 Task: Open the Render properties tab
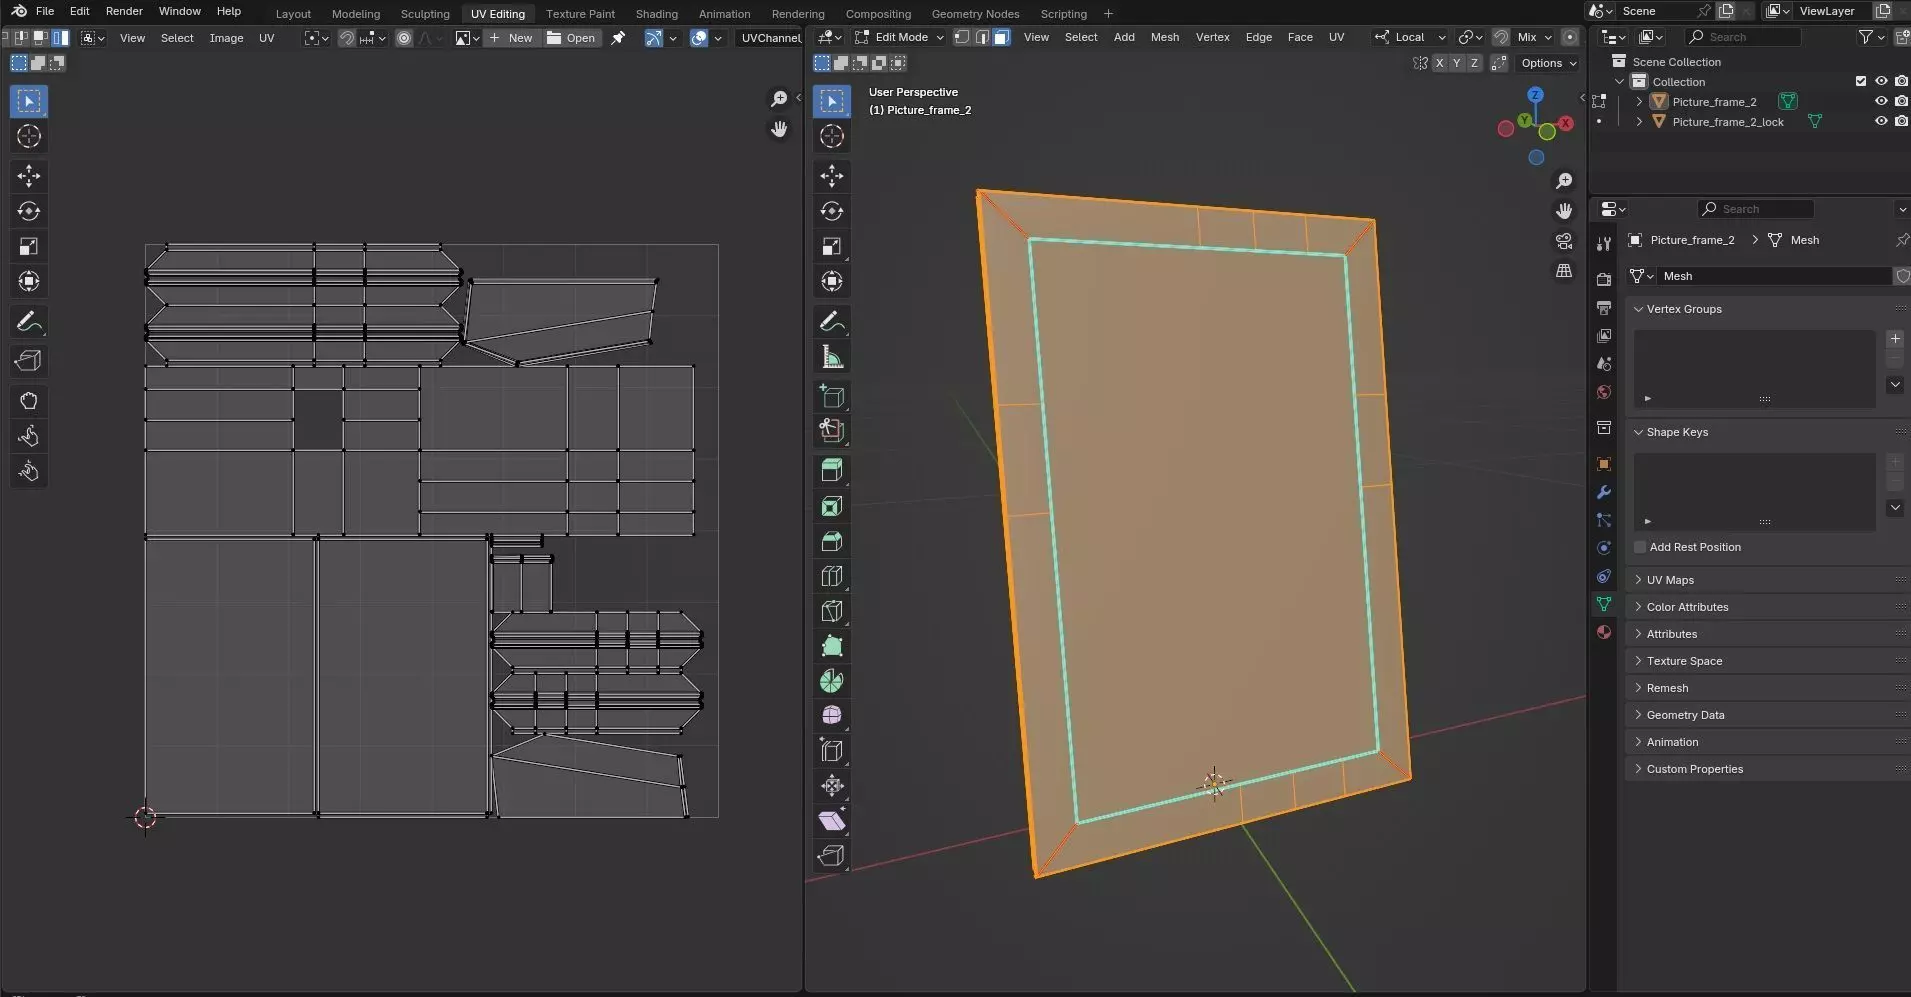[1604, 279]
